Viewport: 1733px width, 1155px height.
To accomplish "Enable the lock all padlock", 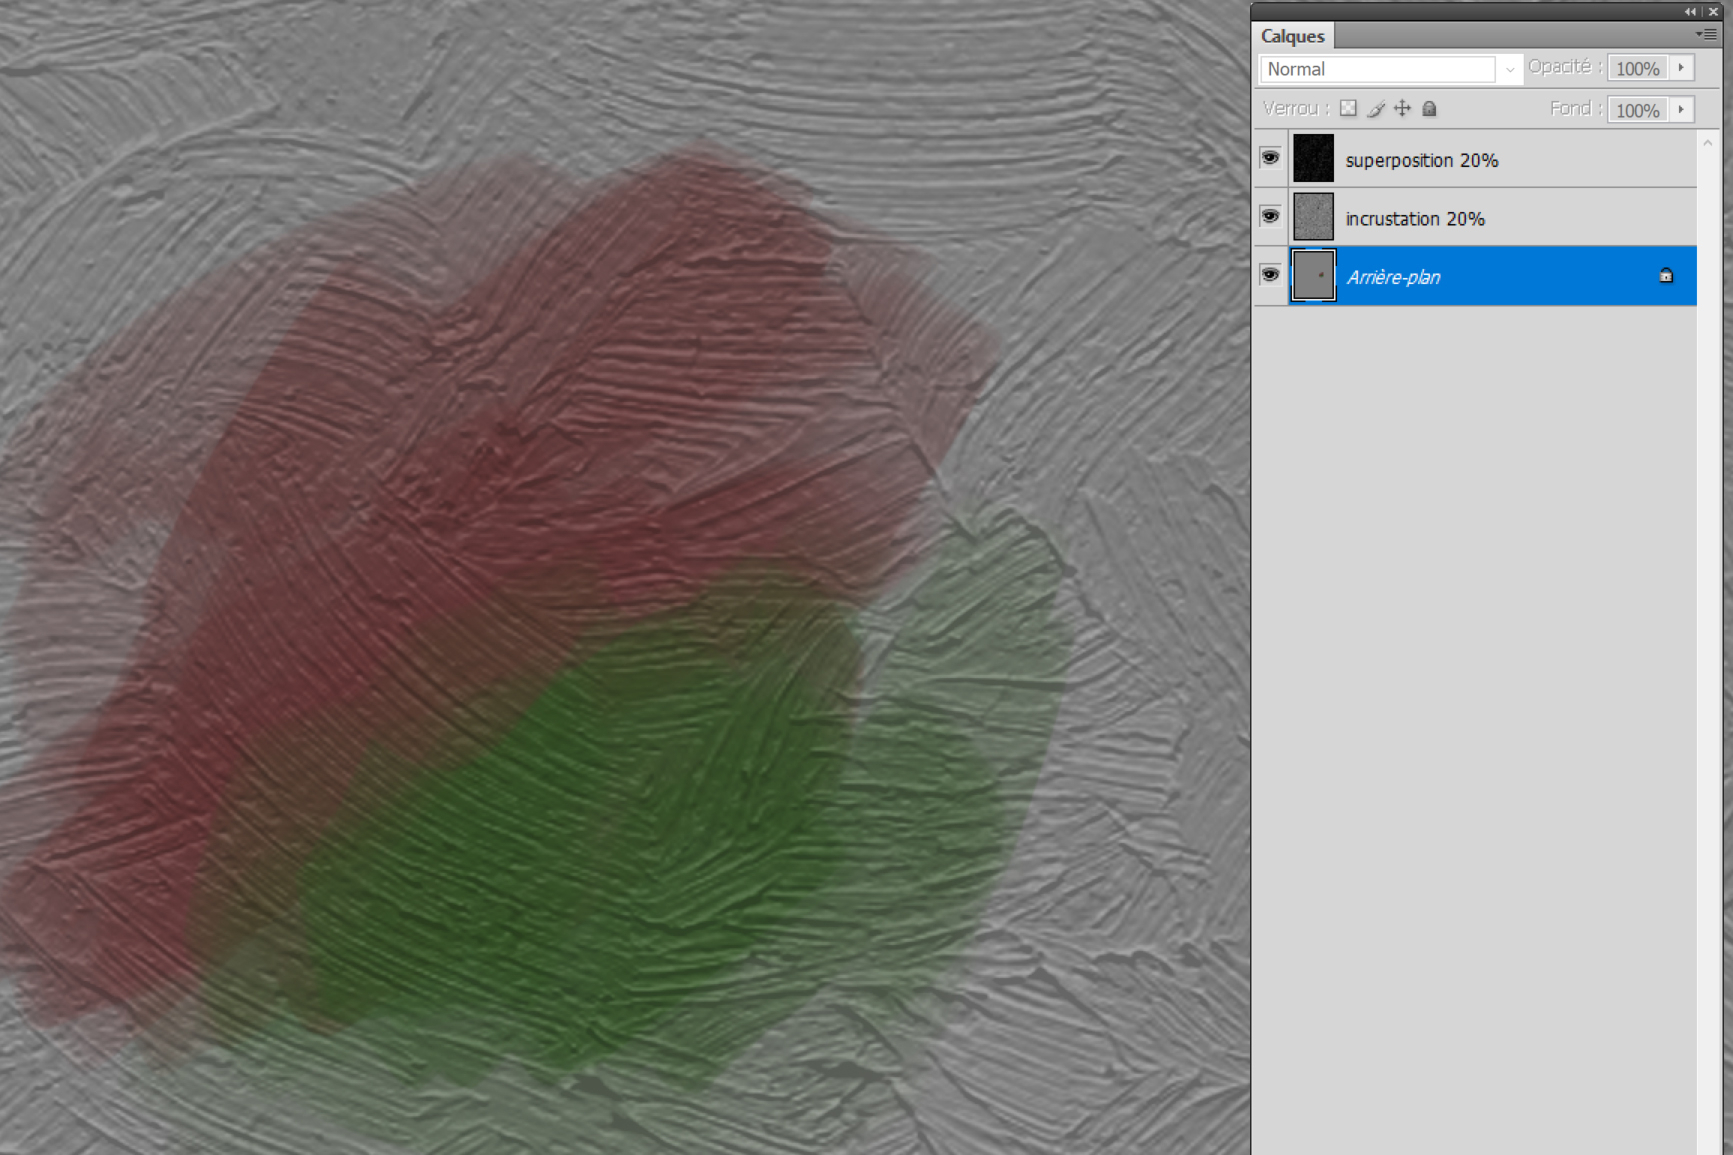I will pos(1428,108).
